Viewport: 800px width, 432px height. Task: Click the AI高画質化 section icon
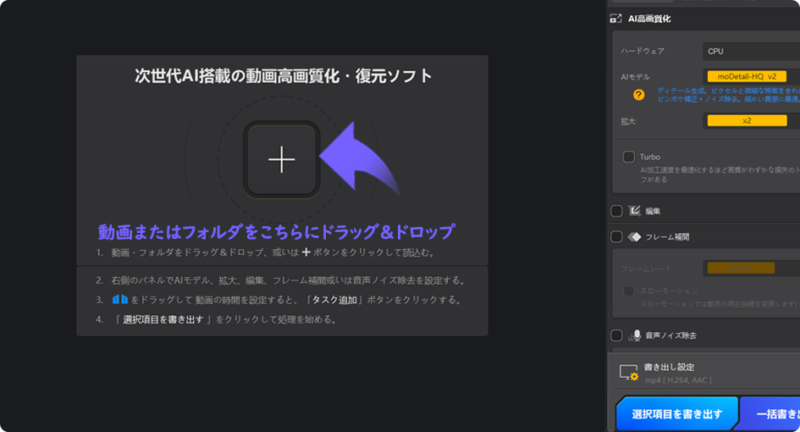pyautogui.click(x=614, y=19)
